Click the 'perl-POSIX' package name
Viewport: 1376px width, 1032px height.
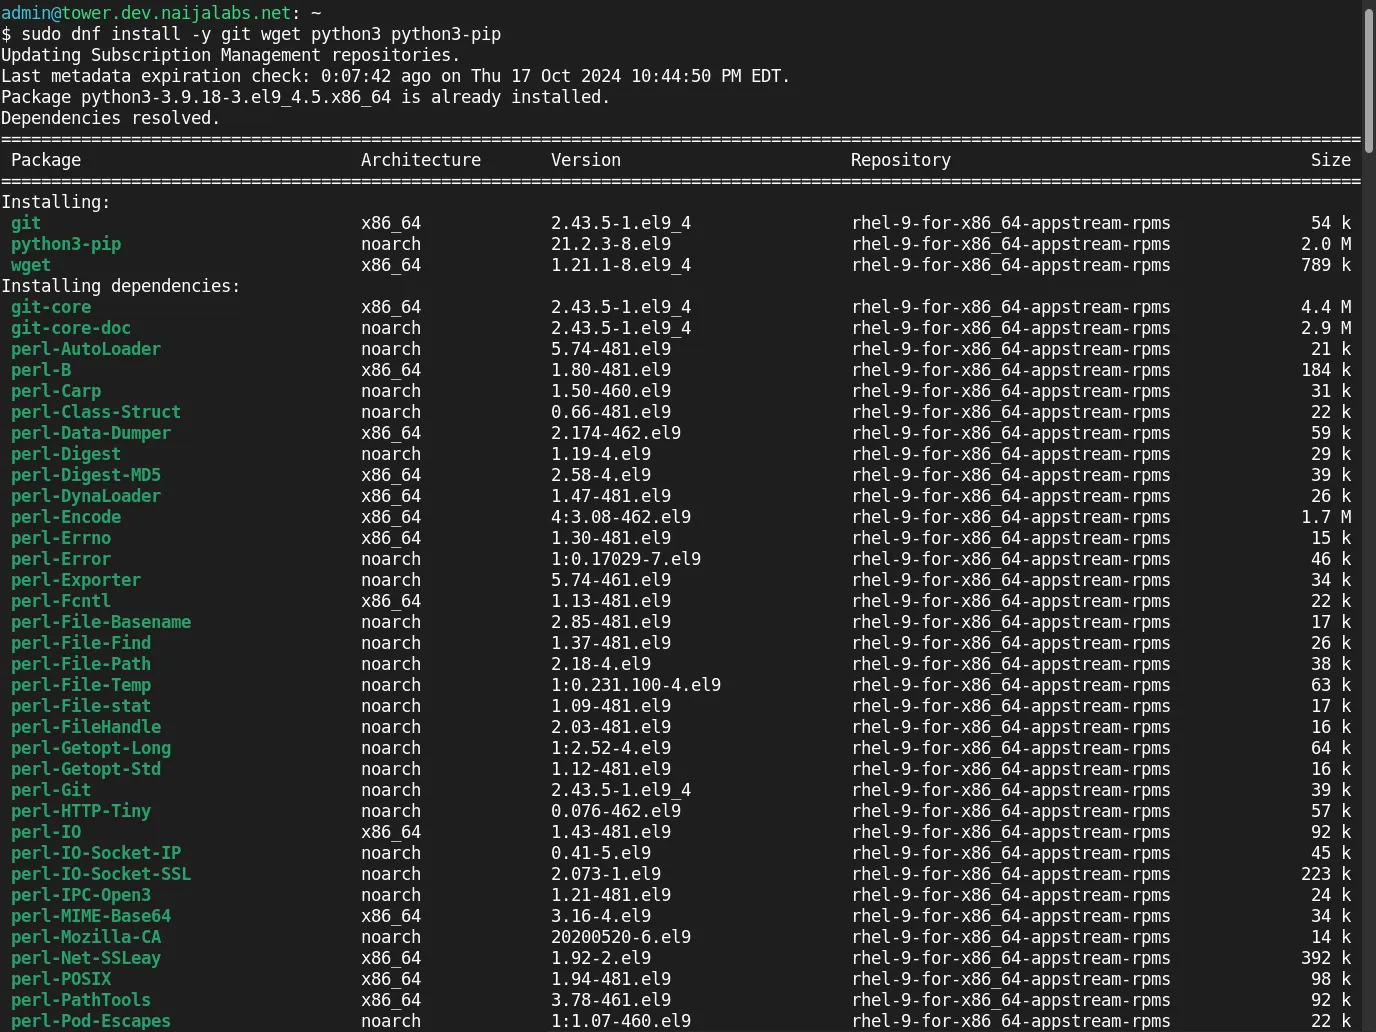point(61,979)
